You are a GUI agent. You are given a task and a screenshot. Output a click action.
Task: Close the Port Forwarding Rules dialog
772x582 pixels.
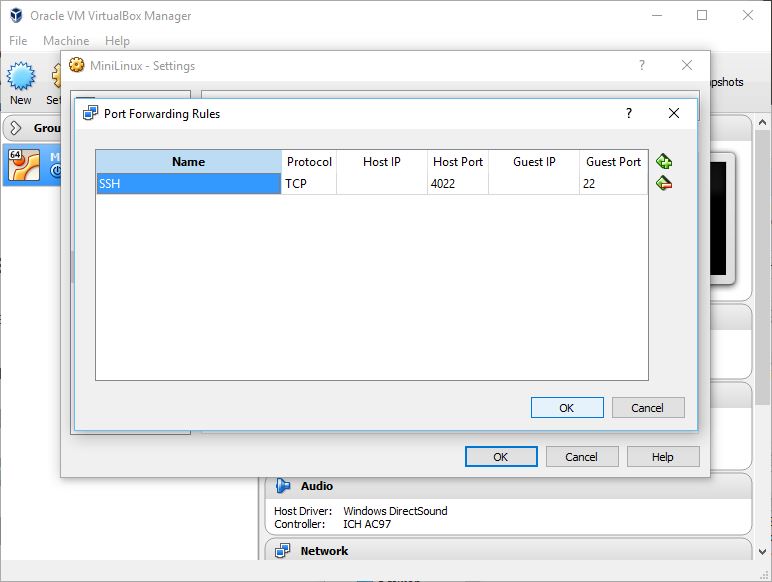pyautogui.click(x=674, y=113)
